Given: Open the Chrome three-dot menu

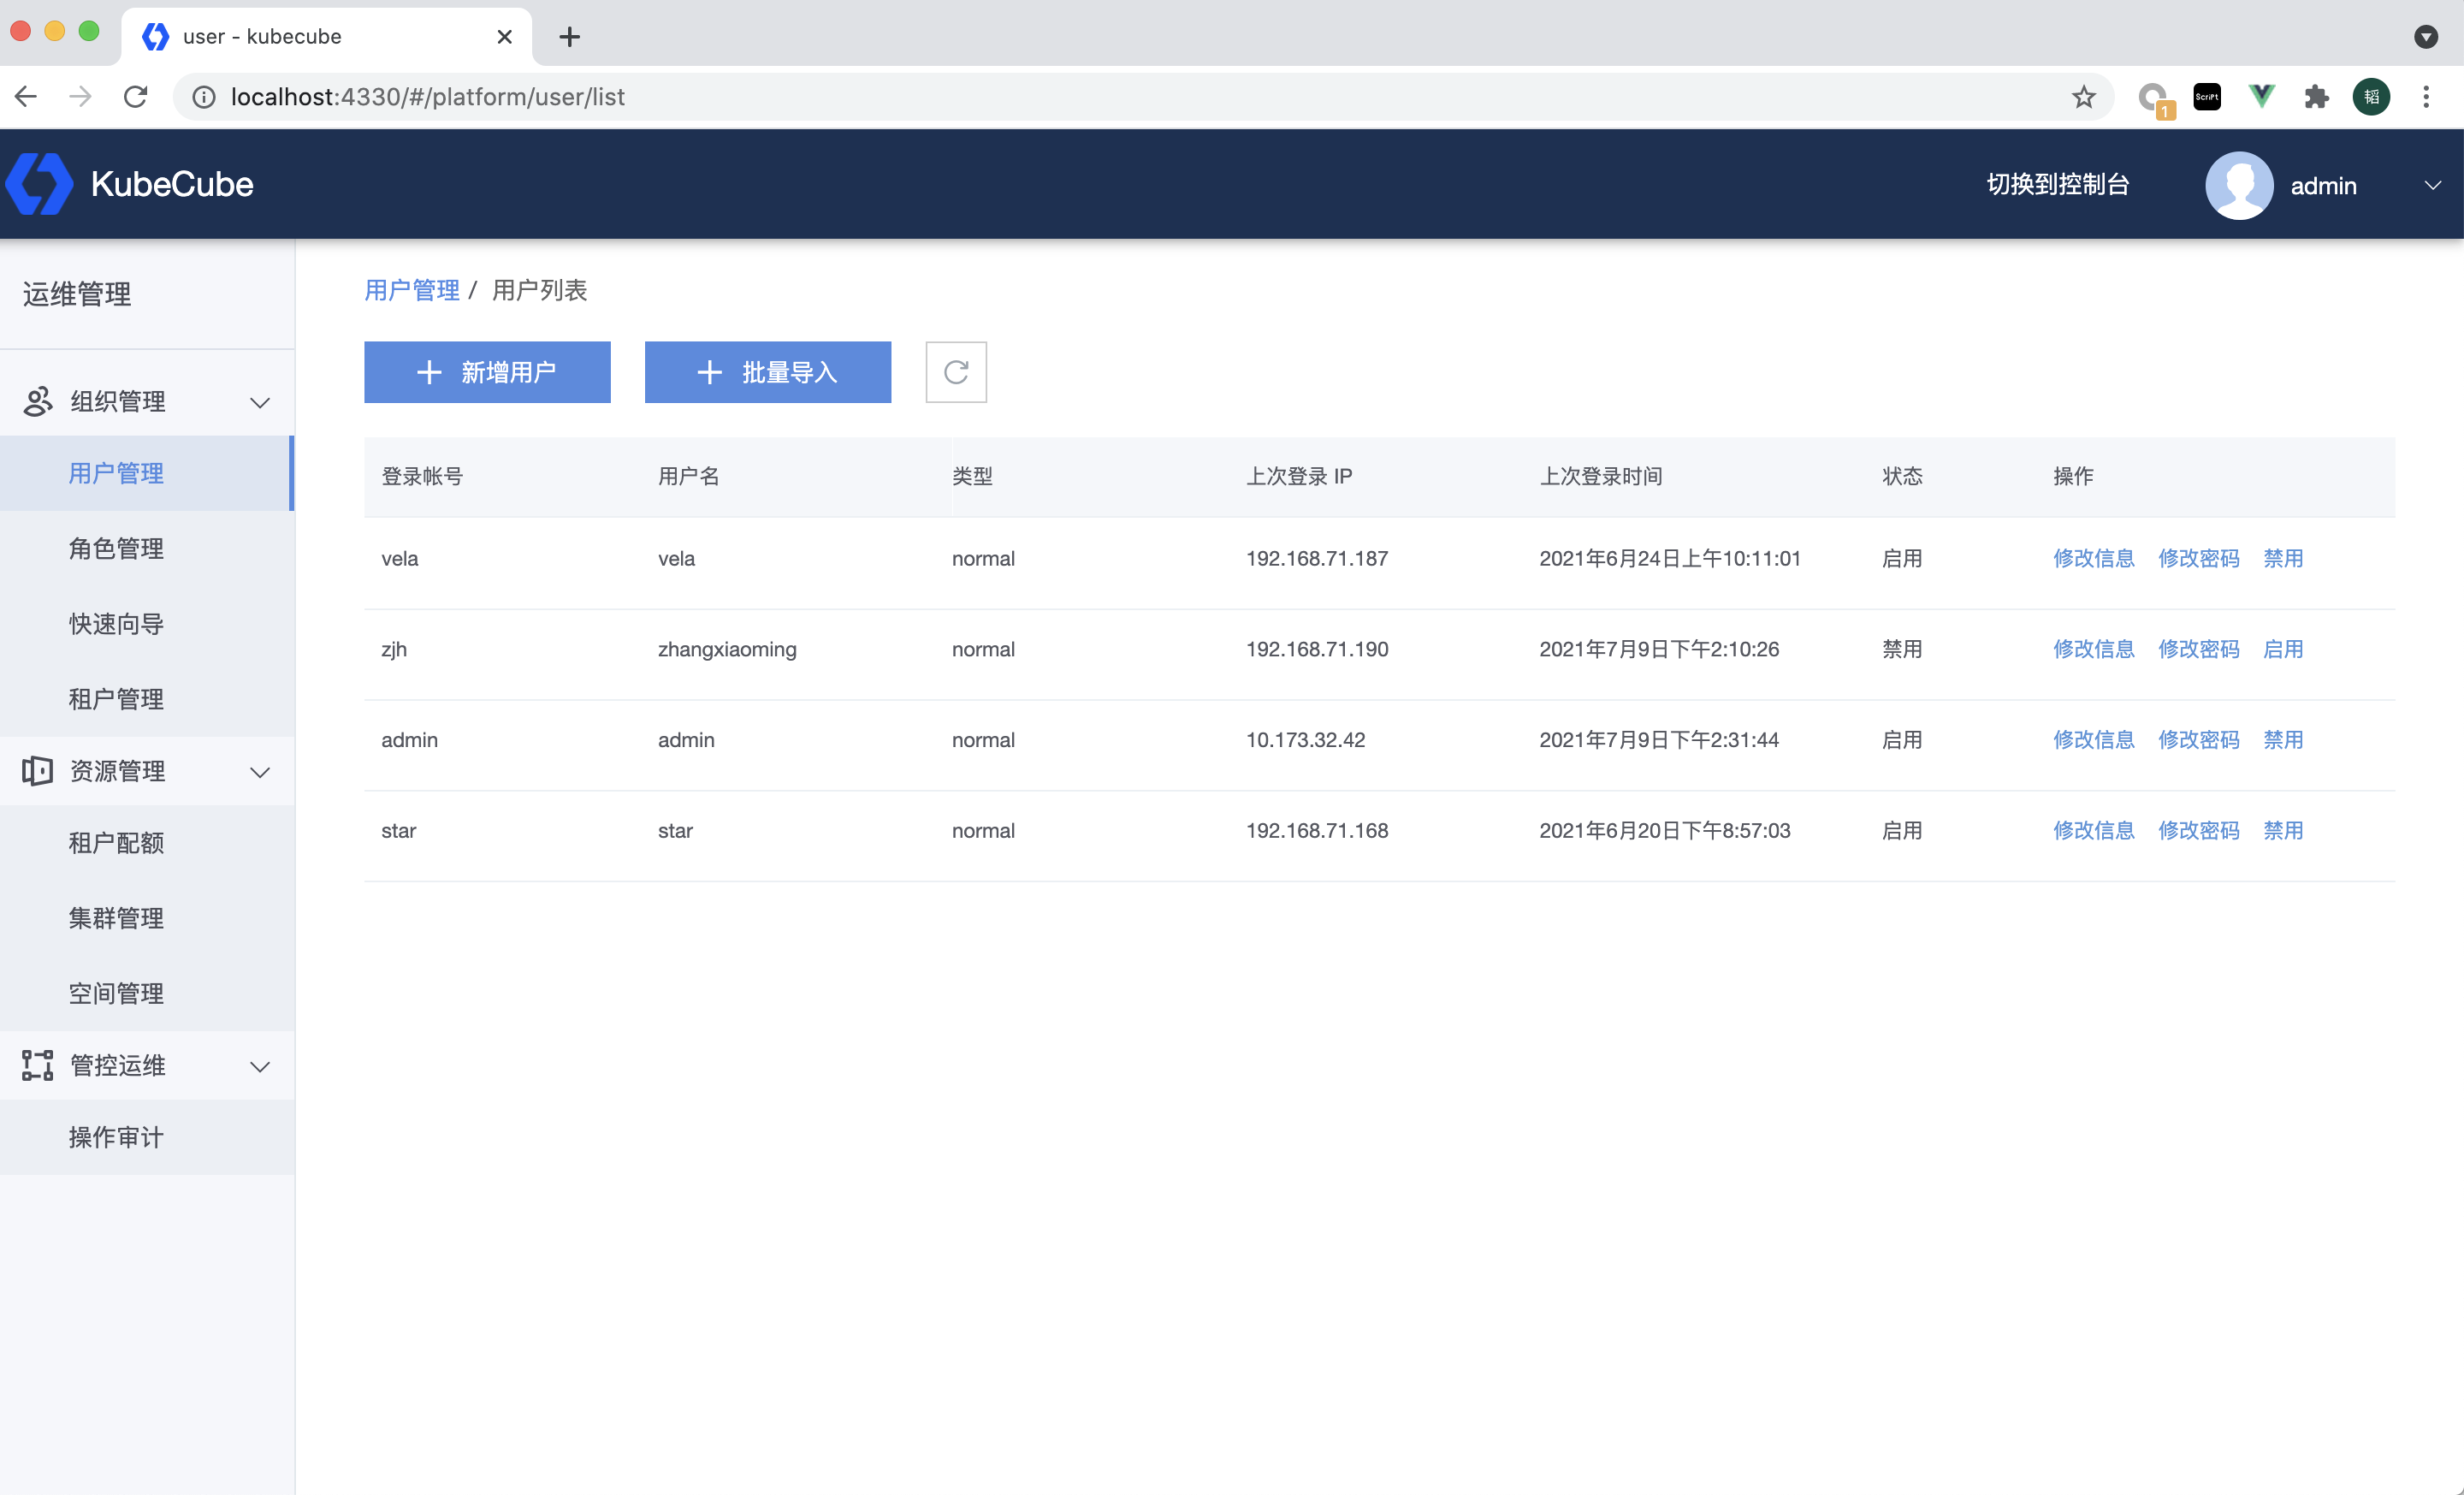Looking at the screenshot, I should click(2426, 96).
